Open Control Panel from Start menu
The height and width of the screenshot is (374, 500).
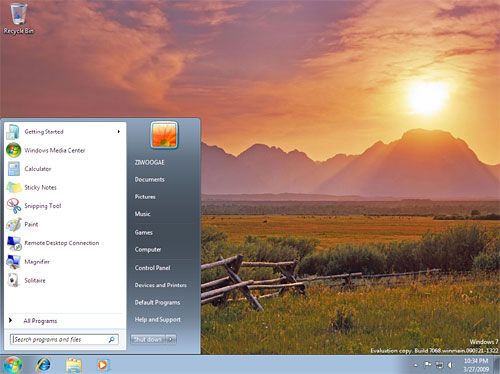[152, 268]
